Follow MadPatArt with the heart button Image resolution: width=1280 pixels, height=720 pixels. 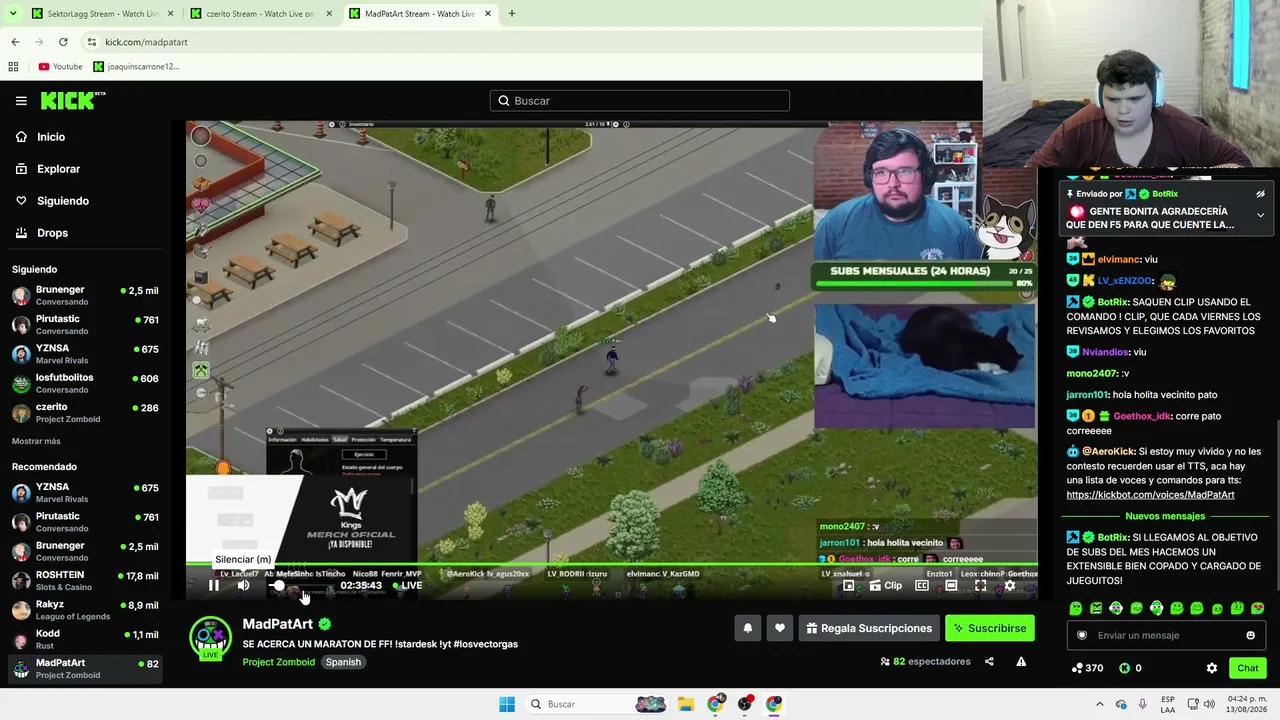coord(780,628)
